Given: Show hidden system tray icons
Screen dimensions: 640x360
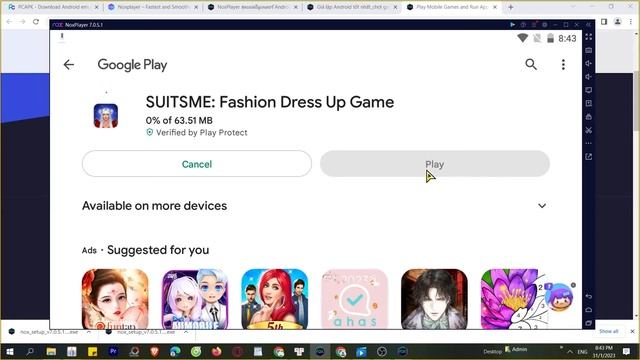Looking at the screenshot, I should [569, 351].
